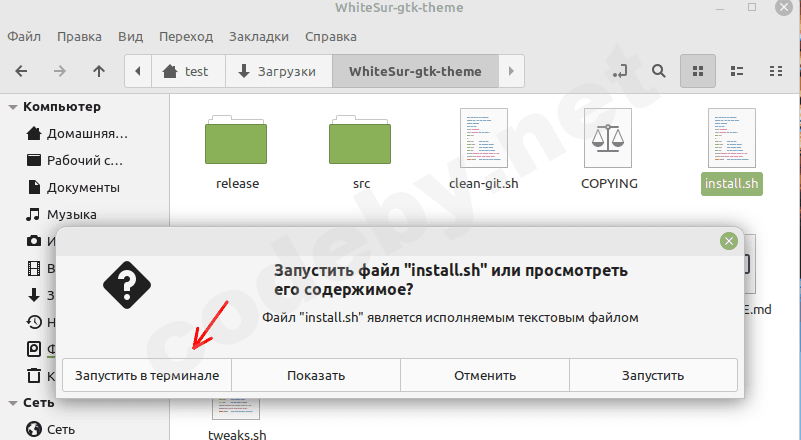Go forward with the right arrow button
The width and height of the screenshot is (801, 440).
click(x=60, y=71)
